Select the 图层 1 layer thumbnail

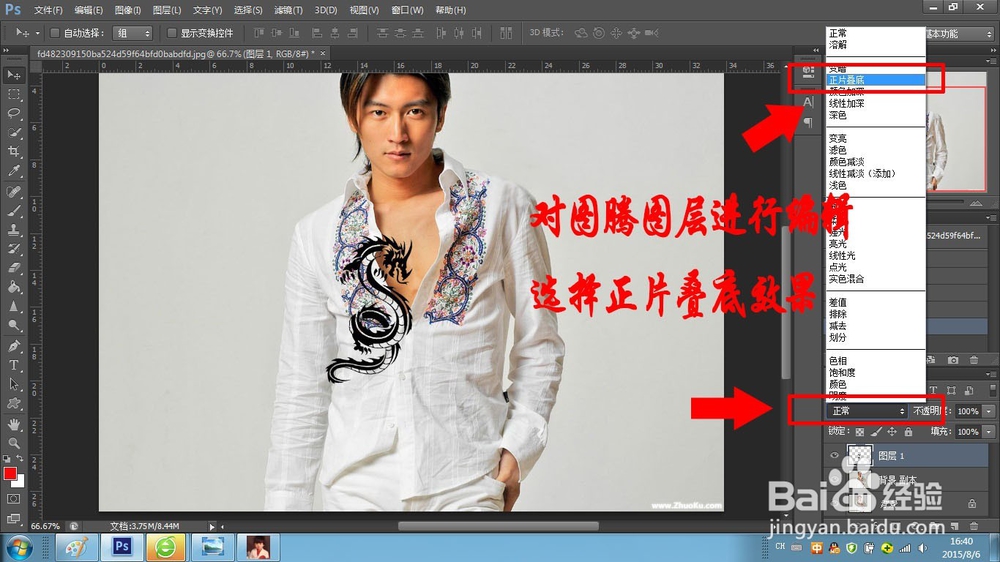(x=860, y=455)
